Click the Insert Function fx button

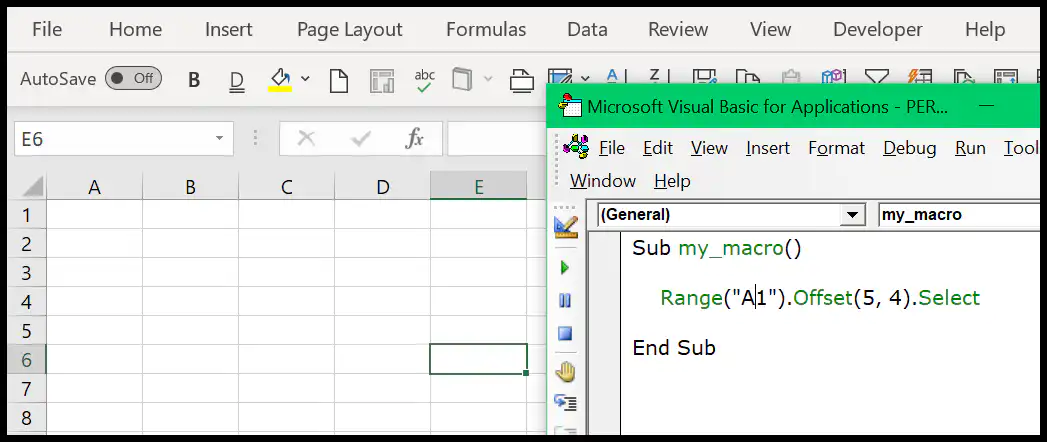(415, 139)
